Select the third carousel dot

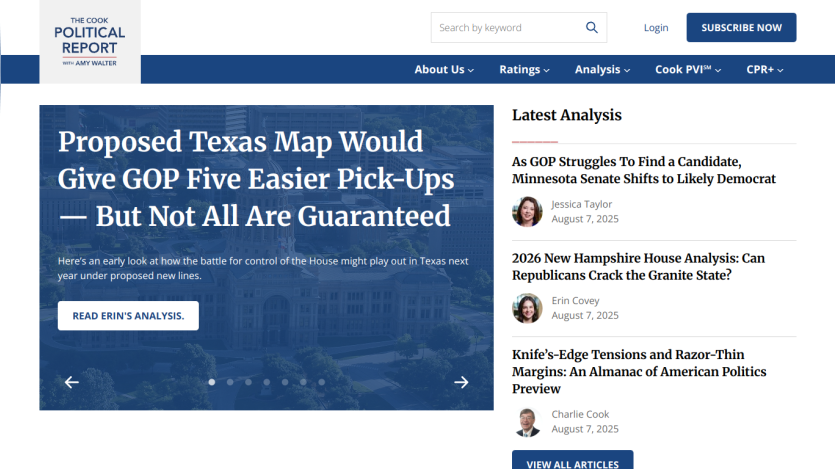click(x=248, y=382)
